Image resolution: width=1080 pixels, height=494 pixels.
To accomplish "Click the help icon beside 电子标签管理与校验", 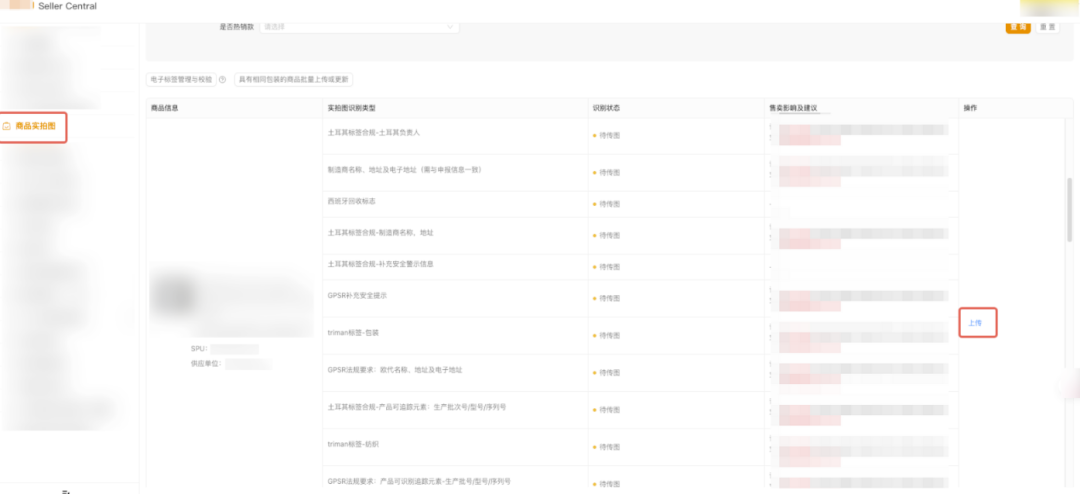I will (222, 80).
